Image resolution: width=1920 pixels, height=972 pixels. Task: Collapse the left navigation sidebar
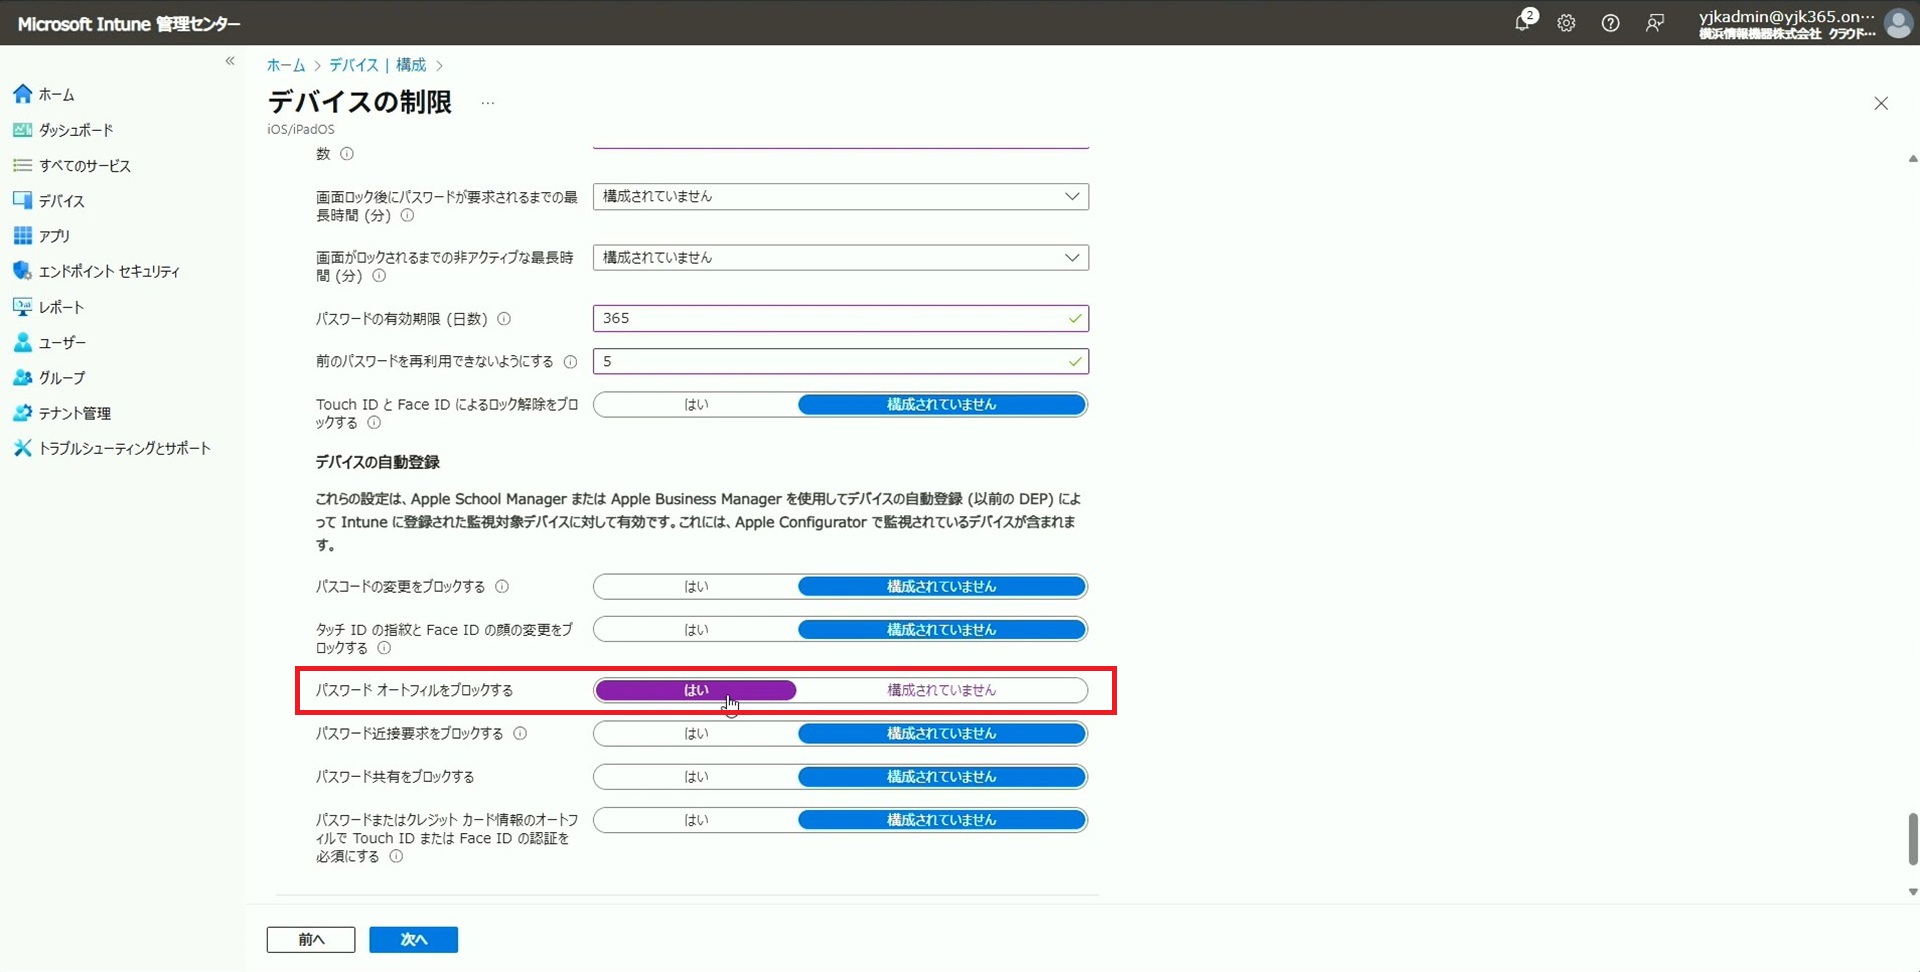click(230, 61)
